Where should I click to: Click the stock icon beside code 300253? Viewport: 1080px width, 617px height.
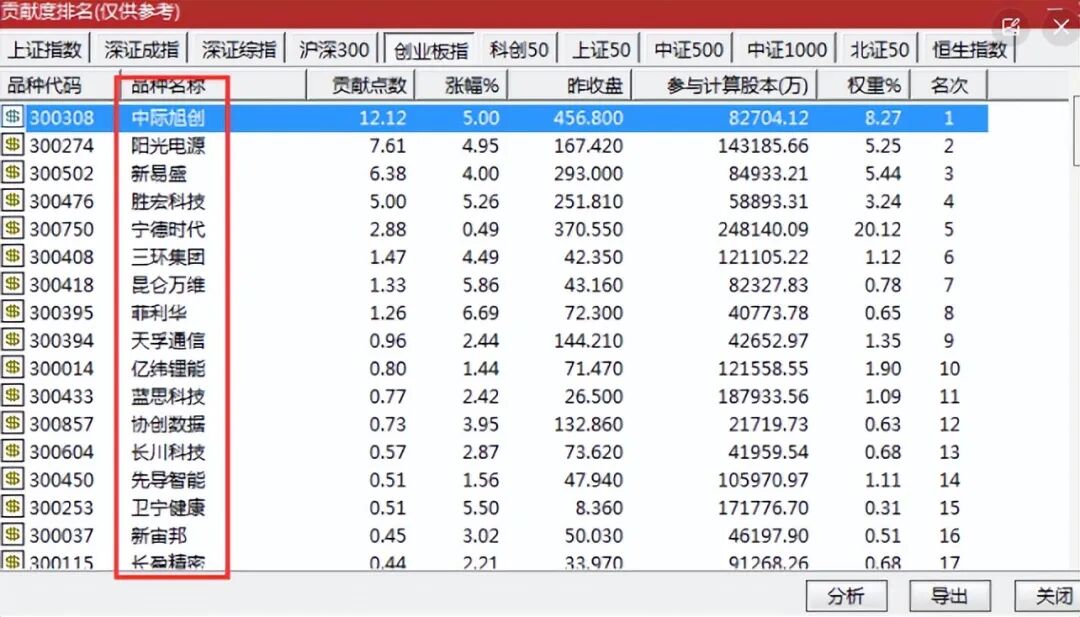point(12,507)
